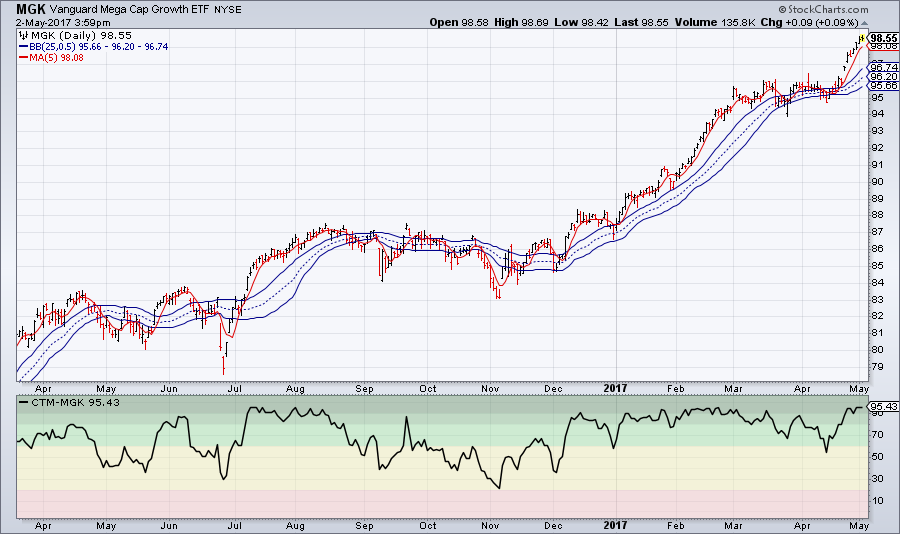Click the CTM-MGK 95.43 indicator legend
The height and width of the screenshot is (534, 900).
(x=75, y=403)
